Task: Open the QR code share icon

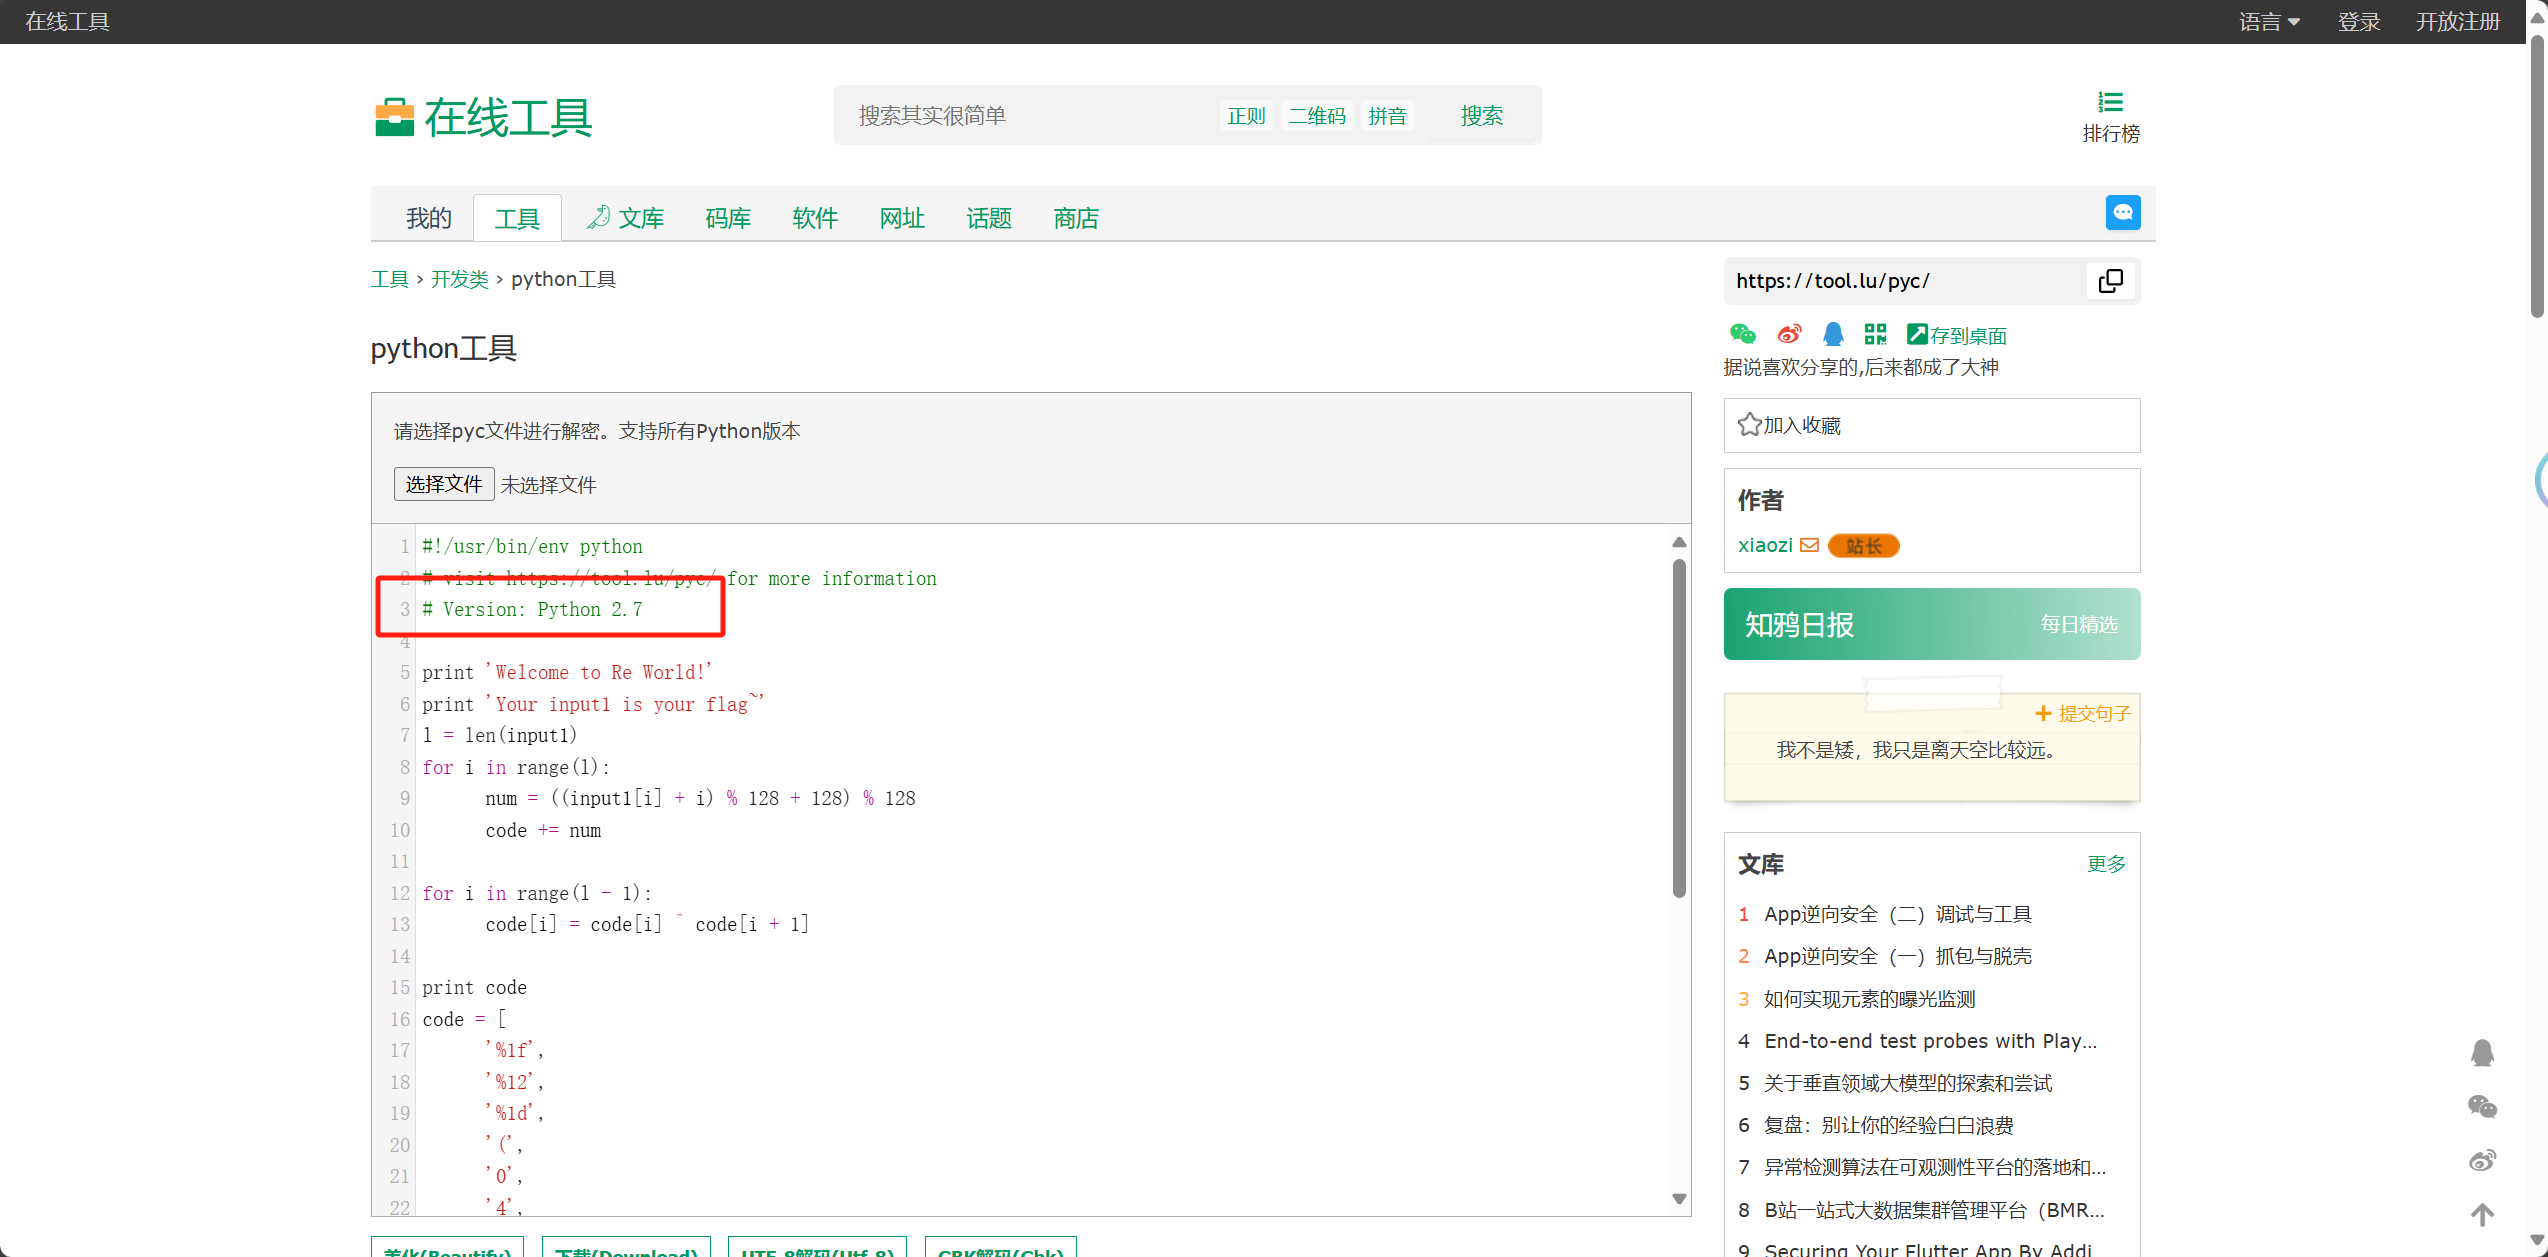Action: [x=1875, y=334]
